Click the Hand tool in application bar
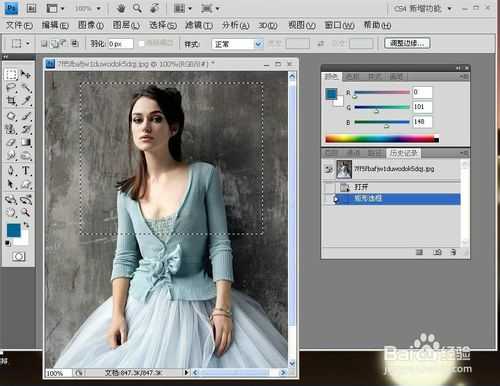Image resolution: width=500 pixels, height=386 pixels. point(121,8)
